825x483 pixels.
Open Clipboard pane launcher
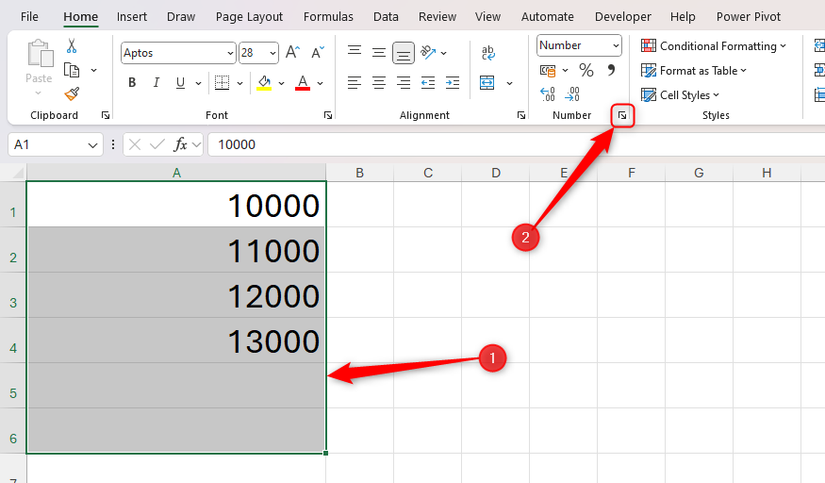(105, 115)
